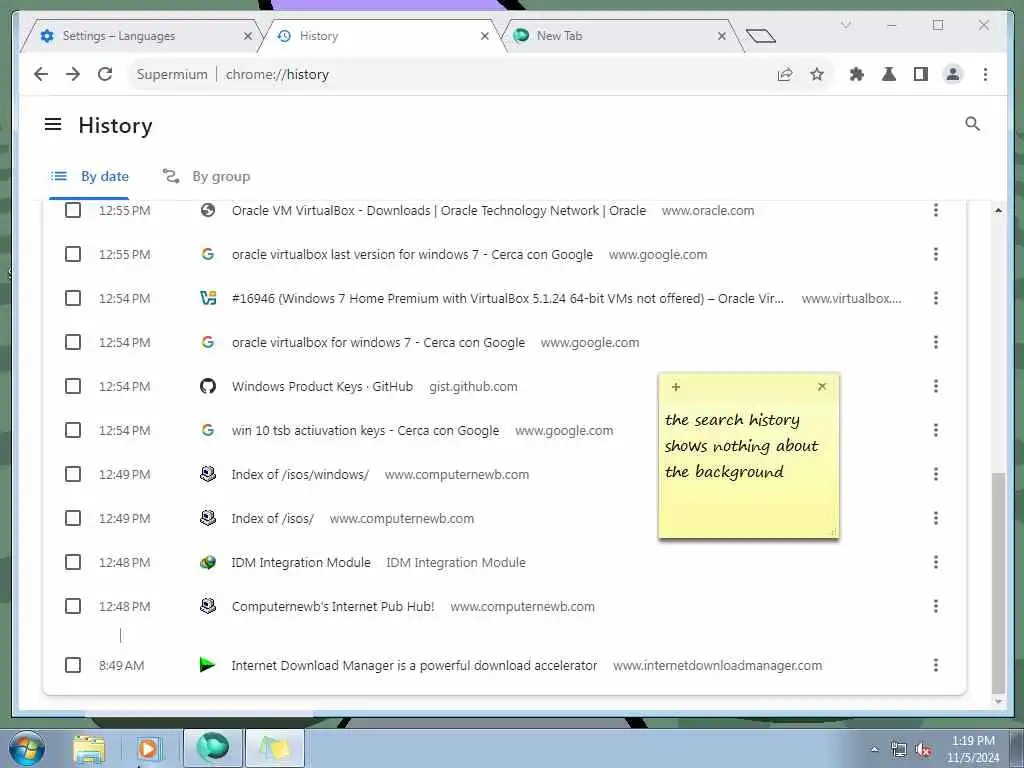
Task: Open Computernewb's Internet Pub Hub! link
Action: click(333, 606)
